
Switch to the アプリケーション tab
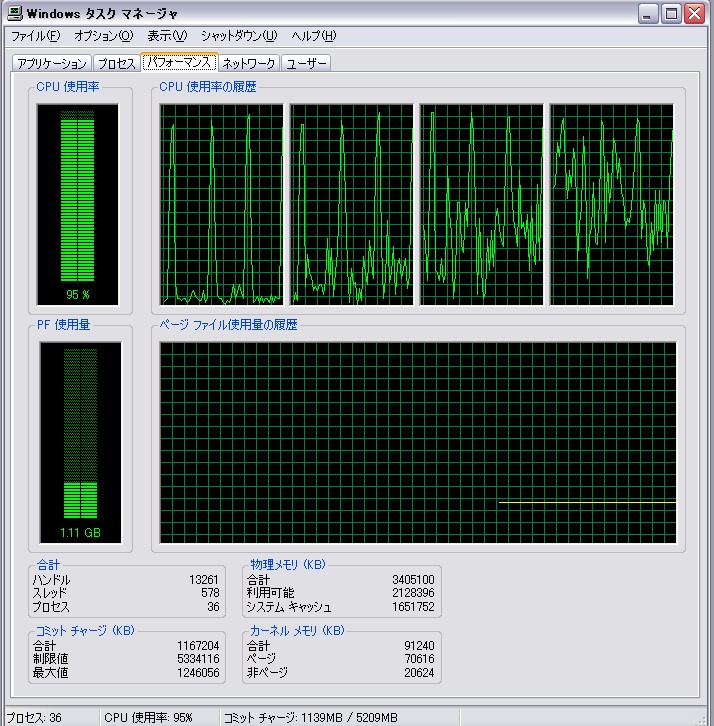[52, 63]
